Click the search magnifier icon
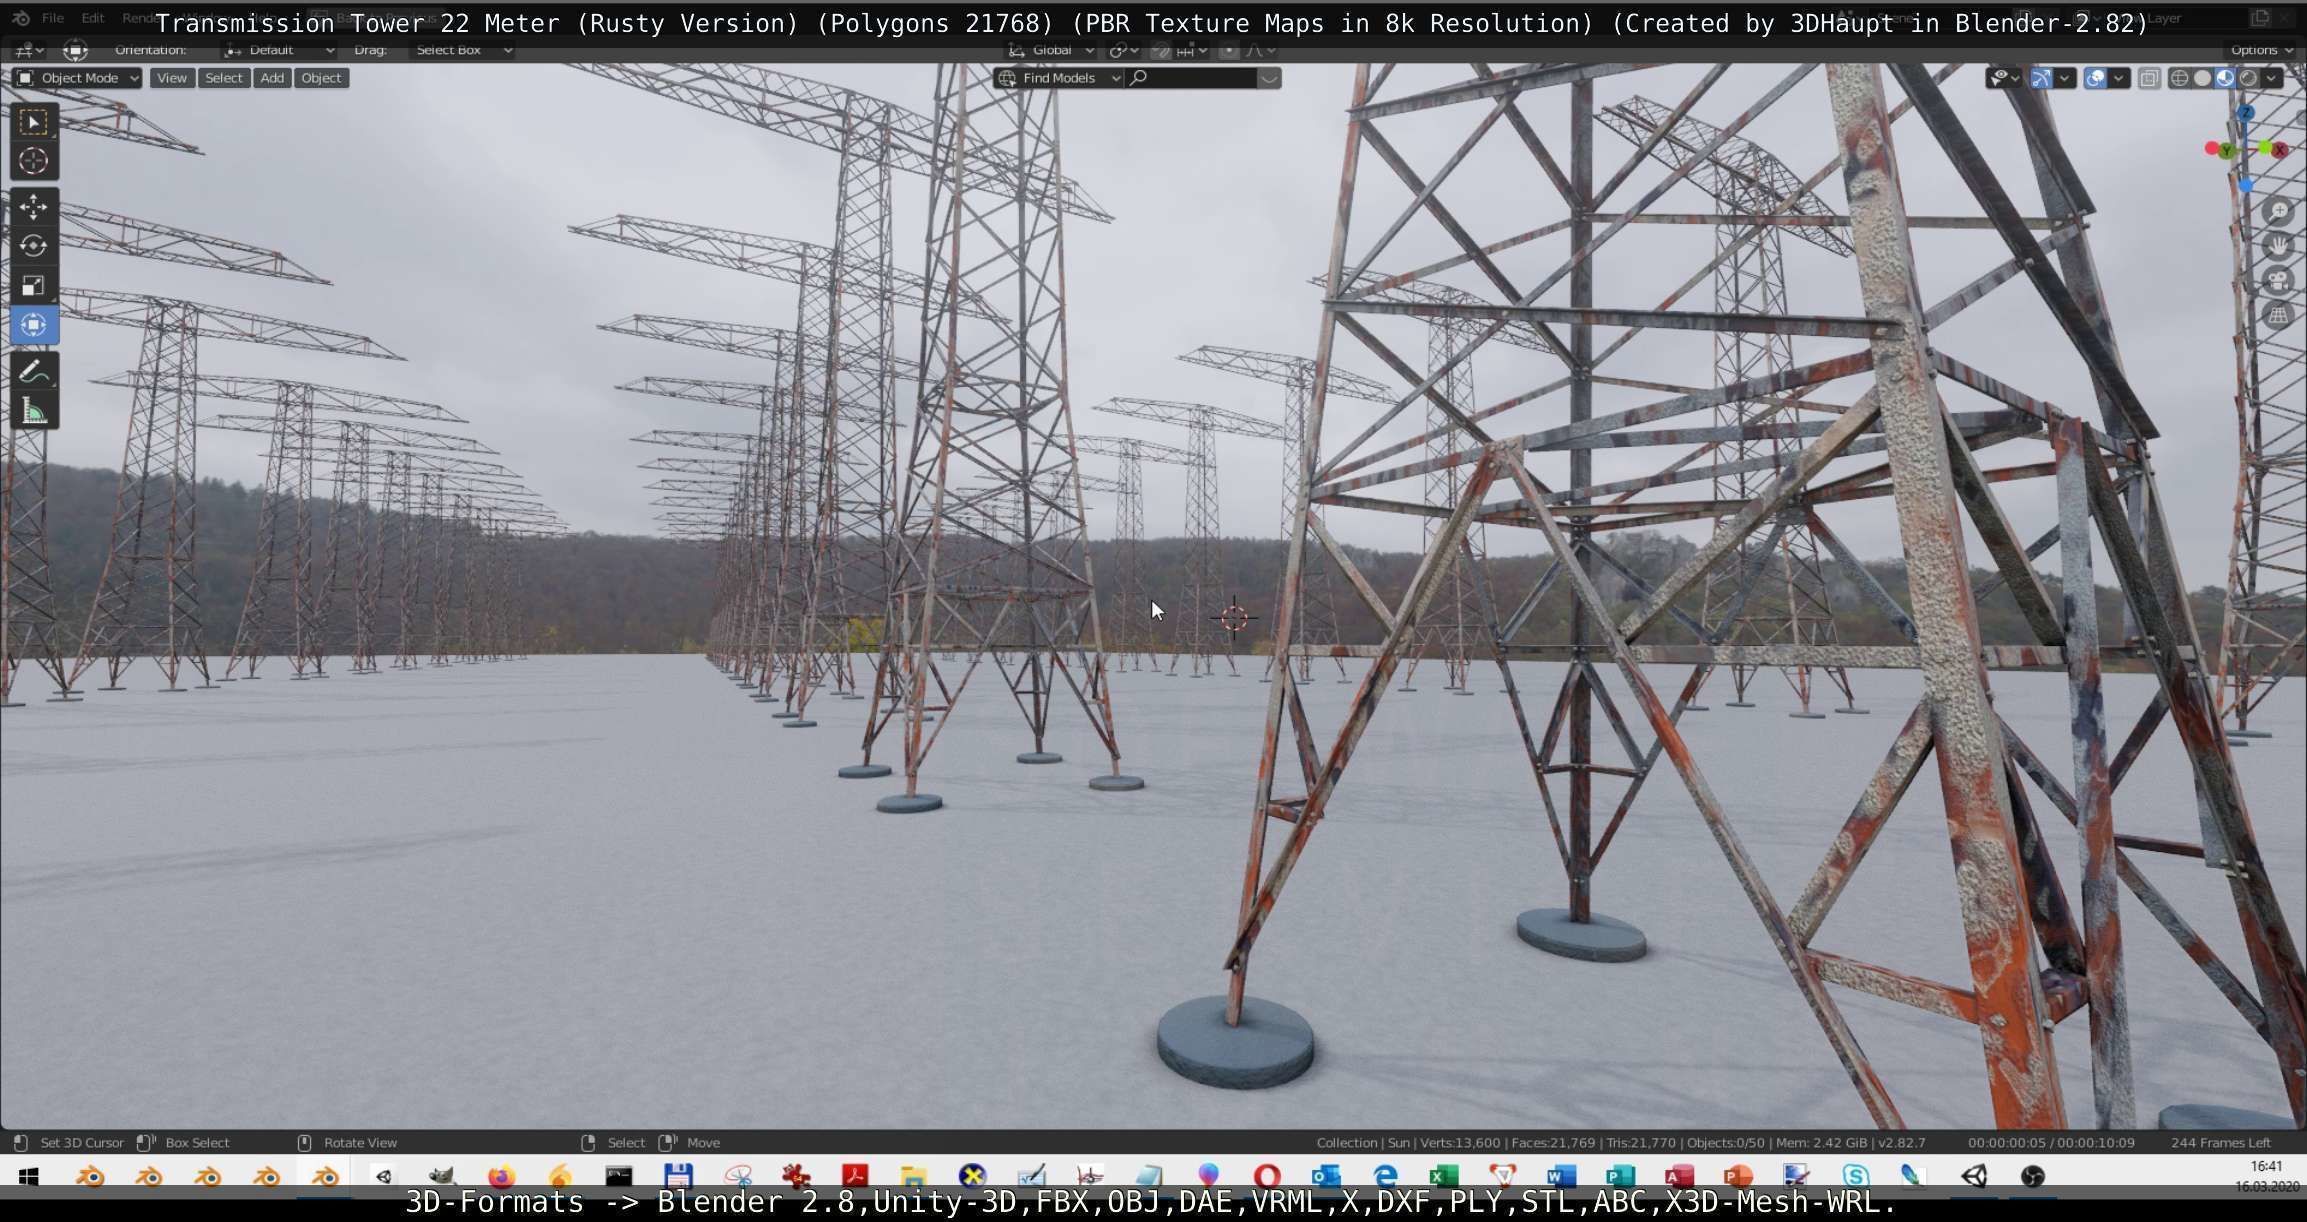The width and height of the screenshot is (2307, 1222). 1139,78
